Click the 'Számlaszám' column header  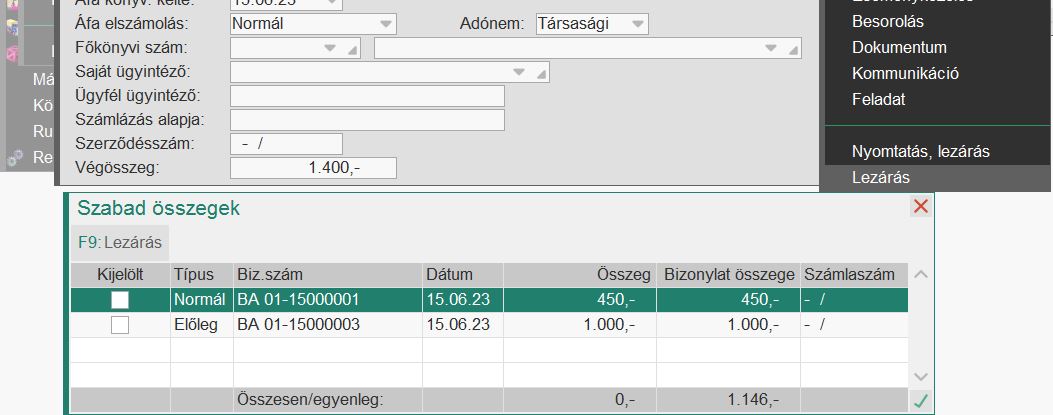coord(854,275)
